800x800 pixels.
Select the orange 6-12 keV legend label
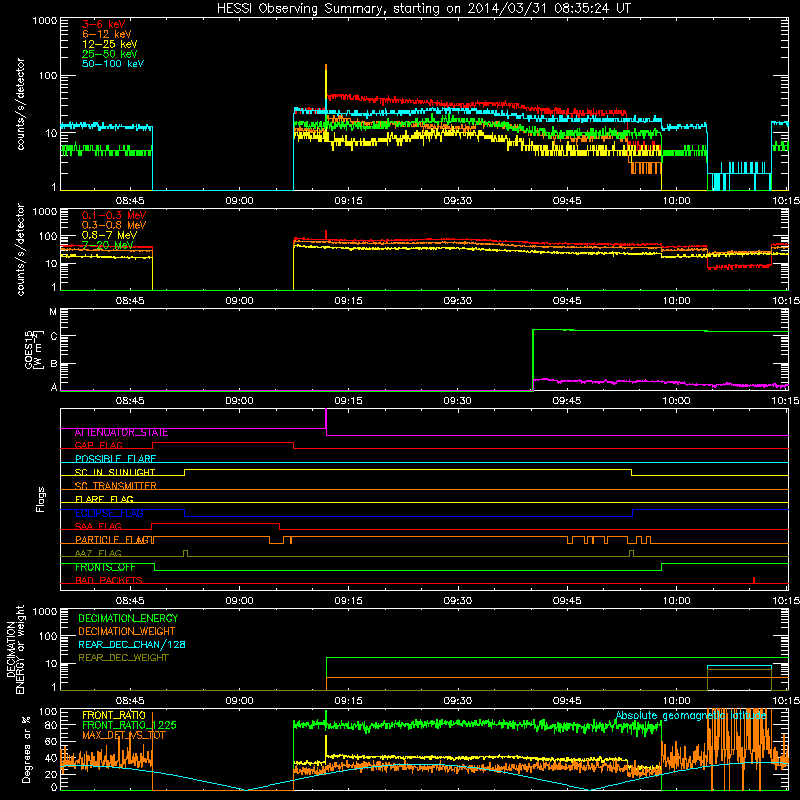pyautogui.click(x=107, y=34)
